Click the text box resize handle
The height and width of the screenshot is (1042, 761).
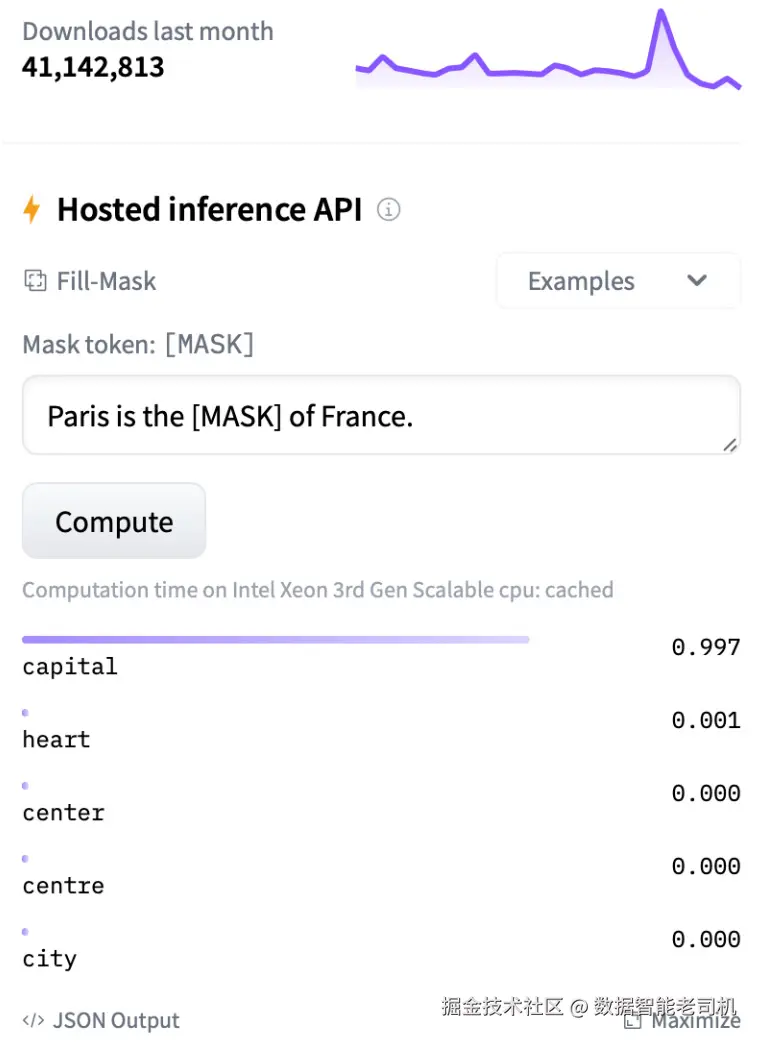(x=730, y=445)
